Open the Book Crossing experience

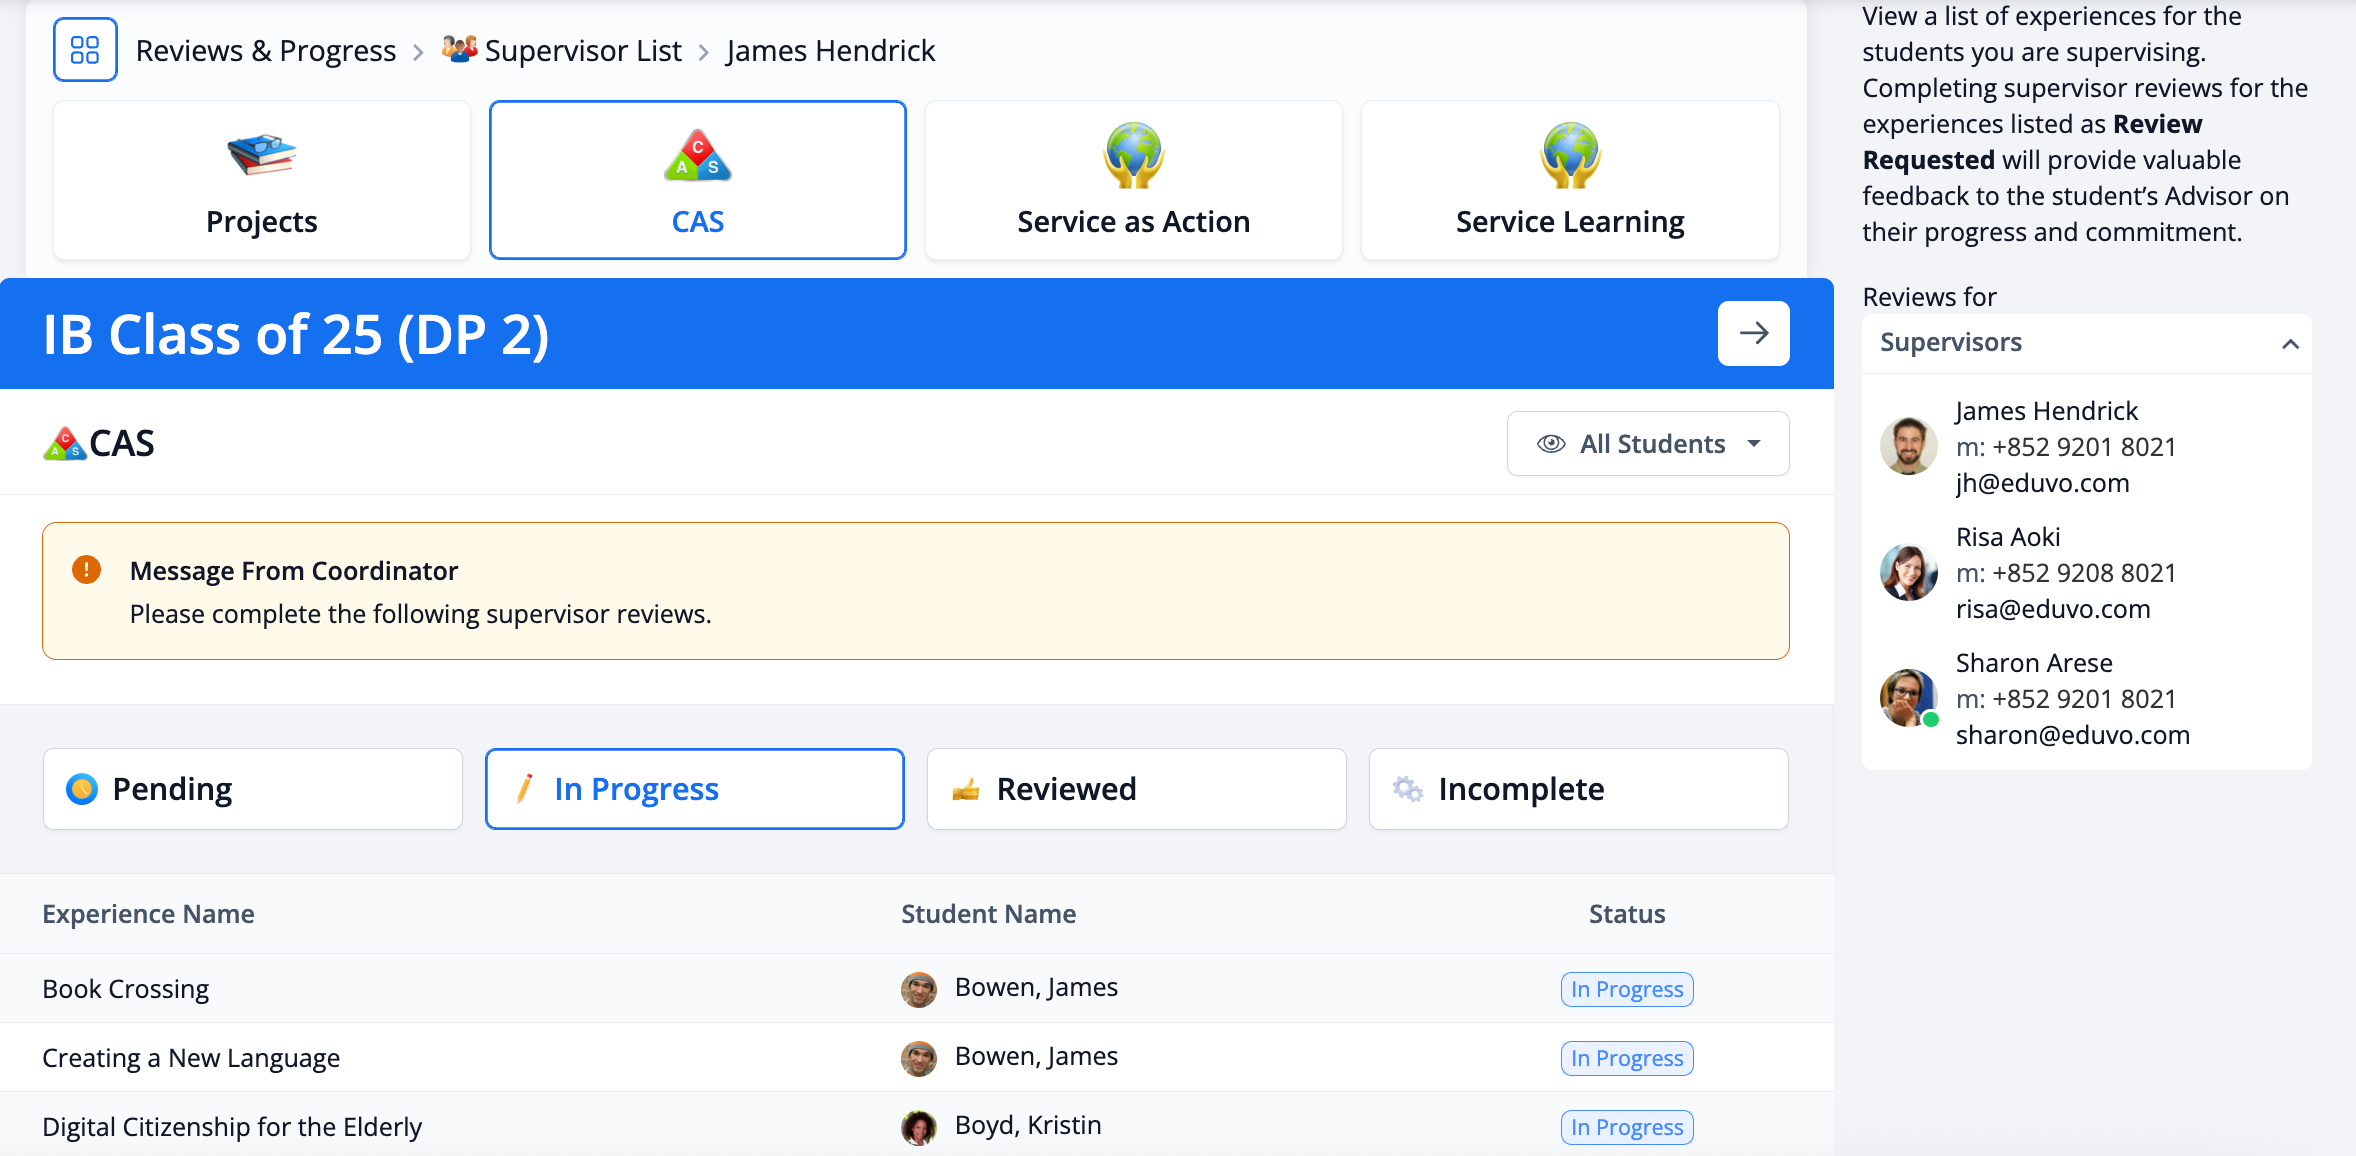point(126,989)
